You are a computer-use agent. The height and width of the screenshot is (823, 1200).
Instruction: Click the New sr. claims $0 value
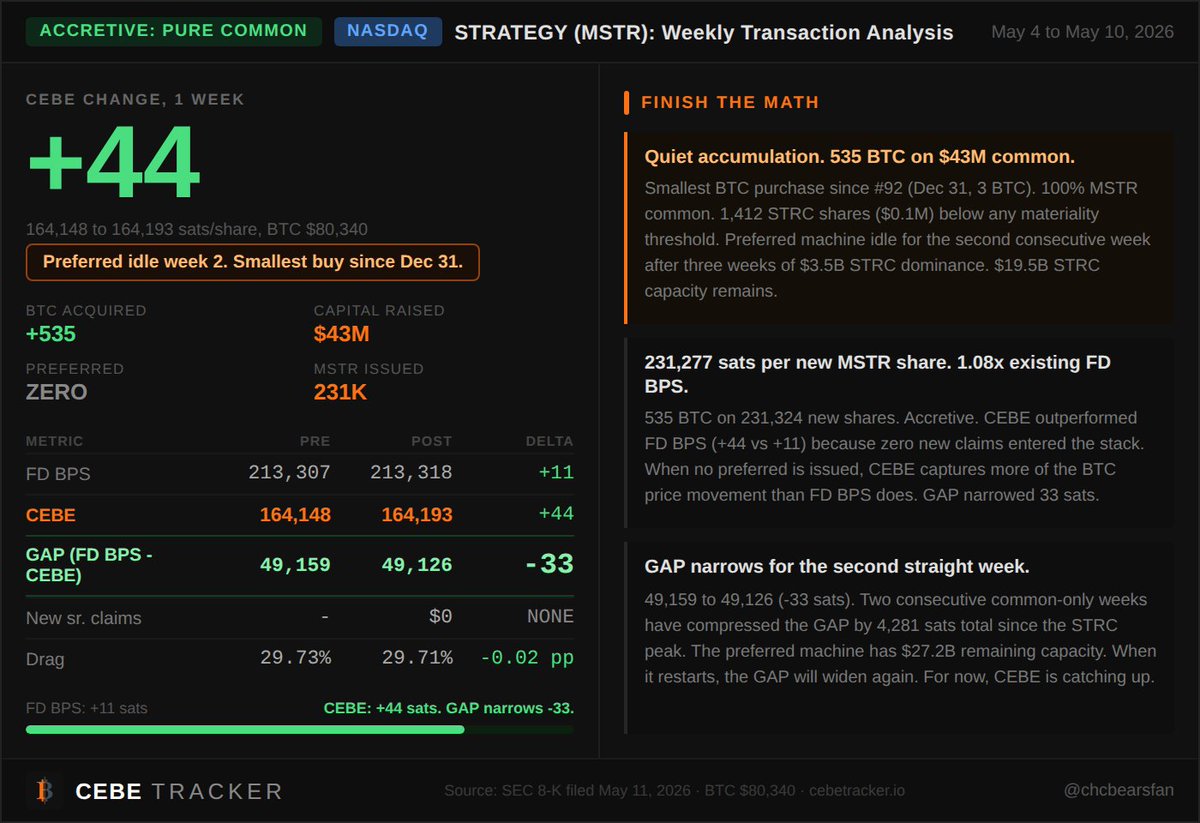(x=440, y=617)
